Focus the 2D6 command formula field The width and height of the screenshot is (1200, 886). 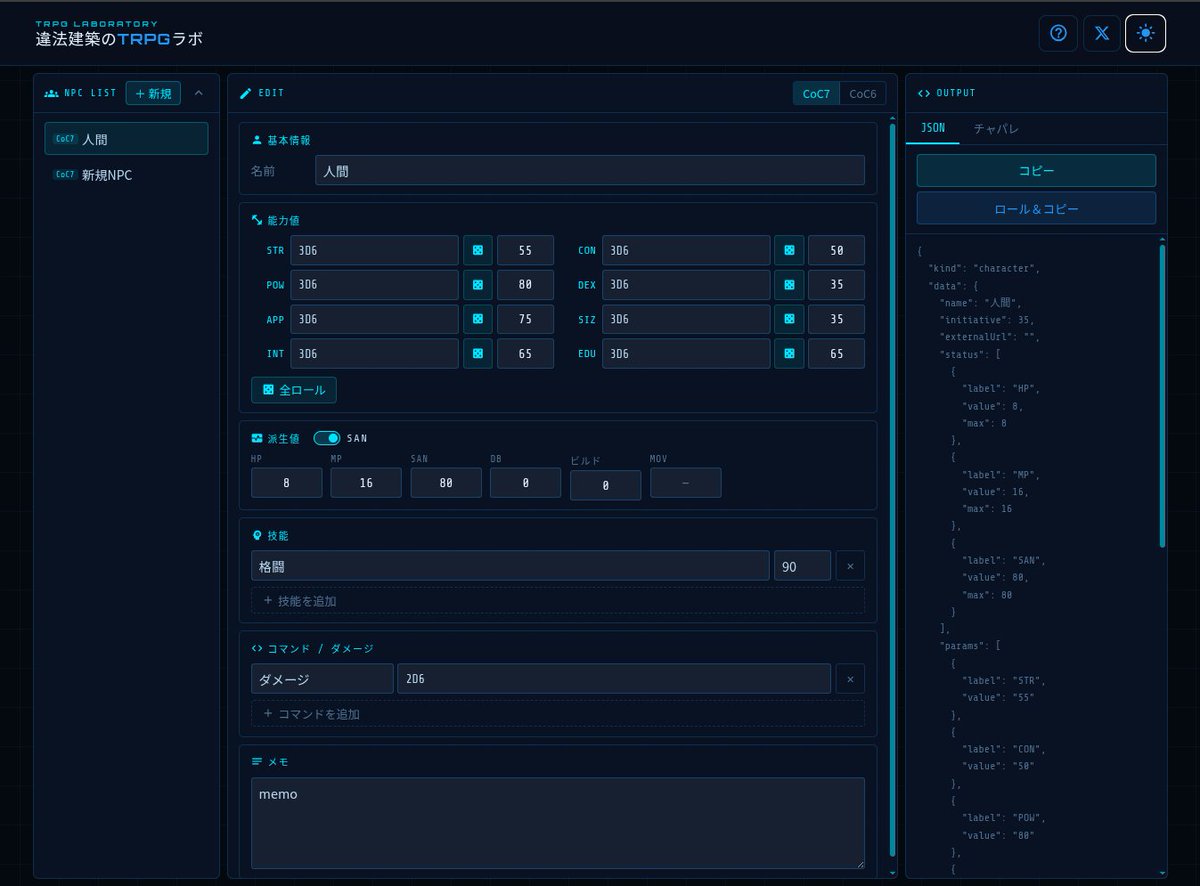click(614, 679)
